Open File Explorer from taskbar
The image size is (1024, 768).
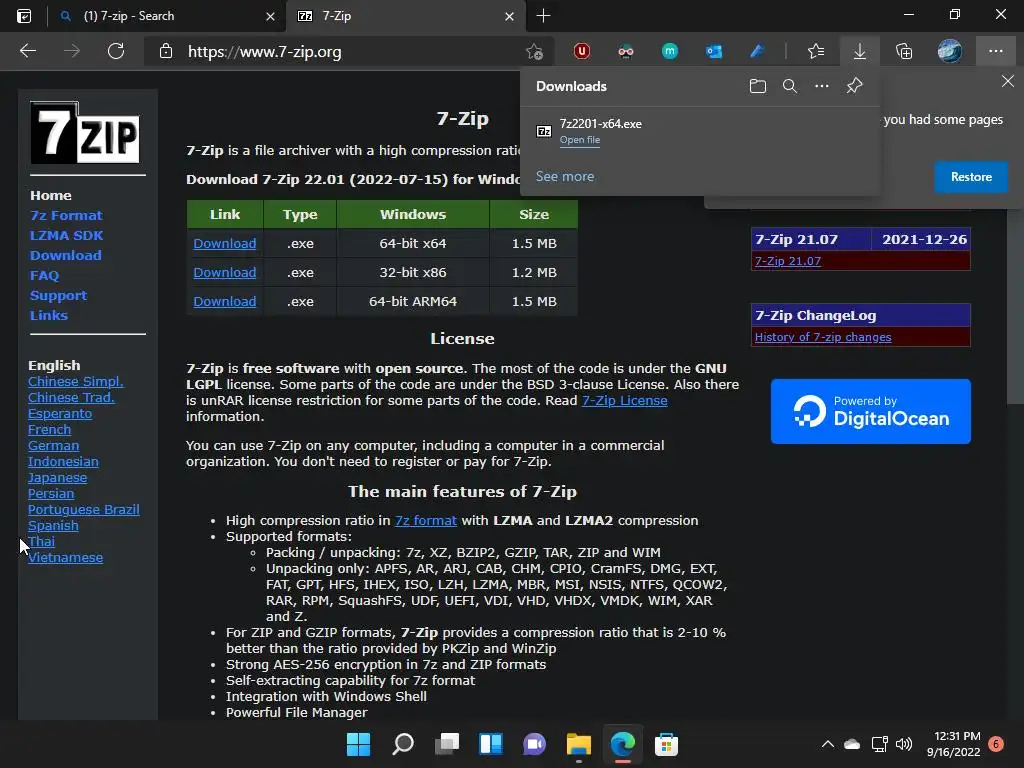click(579, 744)
